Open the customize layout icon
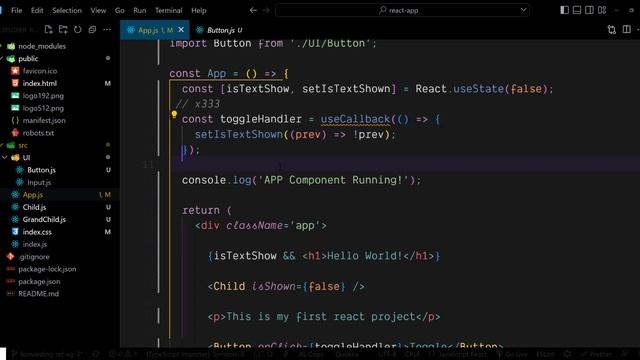This screenshot has height=360, width=640. (x=602, y=10)
